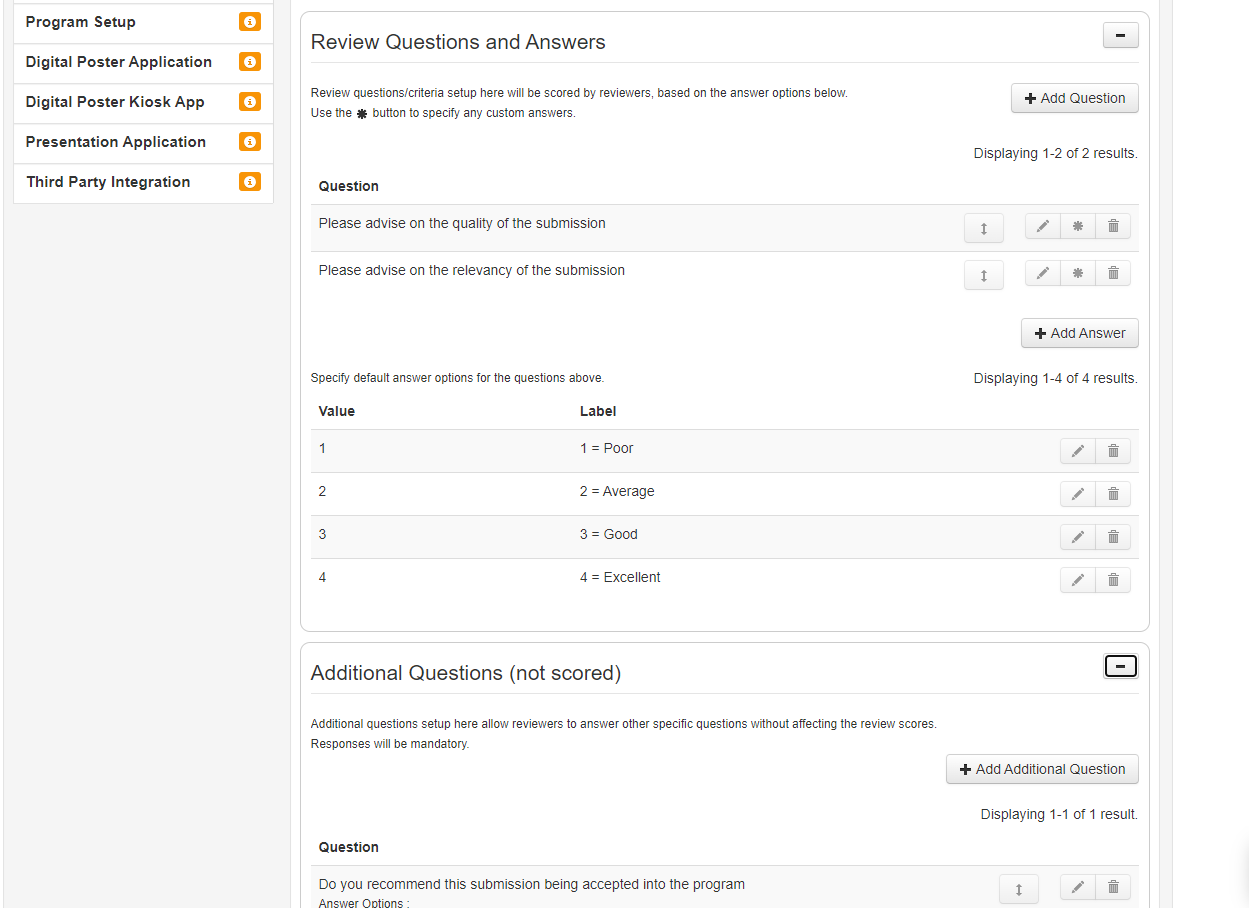Edit the recommend submission additional question
Image resolution: width=1249 pixels, height=908 pixels.
[x=1078, y=887]
